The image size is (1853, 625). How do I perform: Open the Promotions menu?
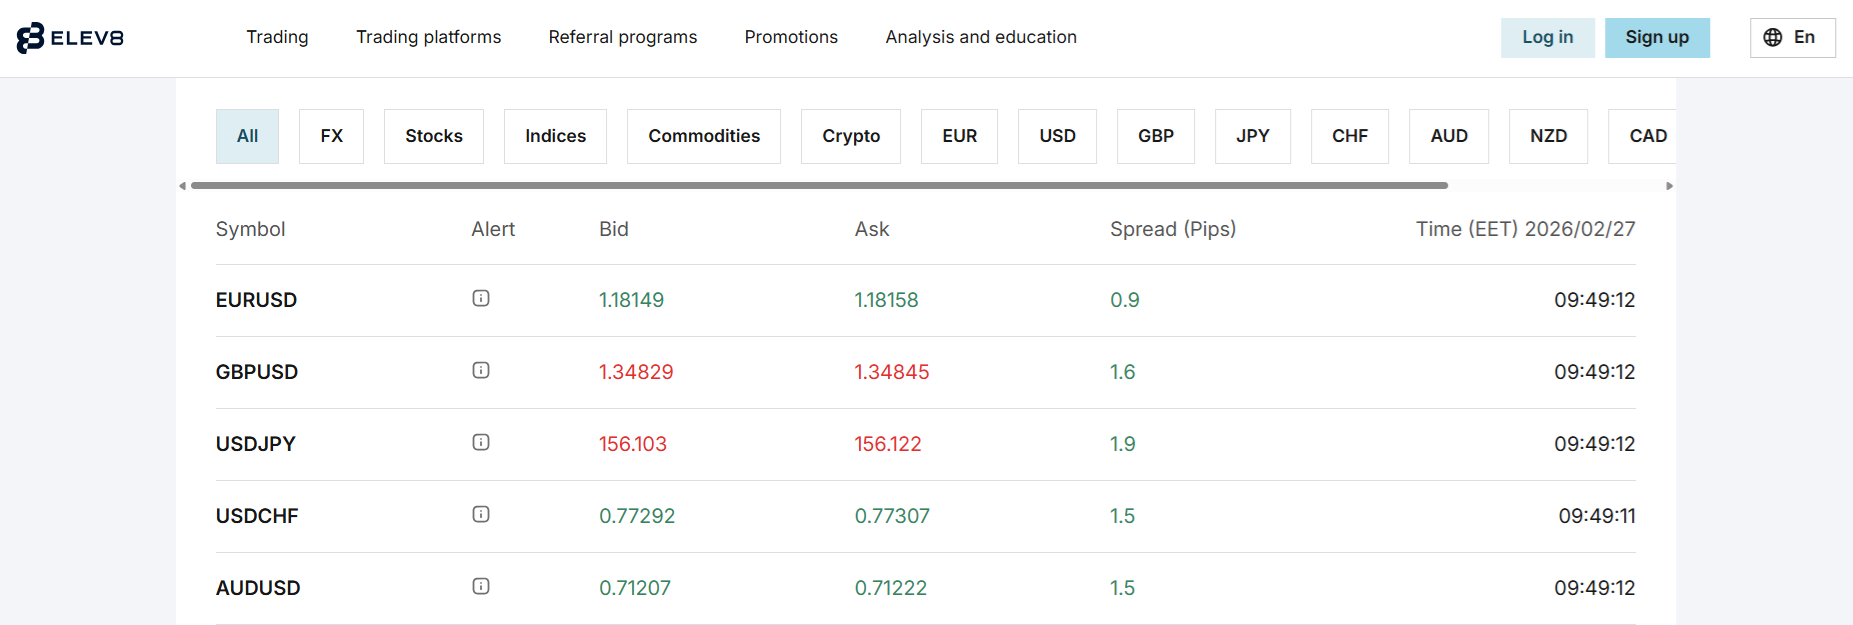click(791, 37)
